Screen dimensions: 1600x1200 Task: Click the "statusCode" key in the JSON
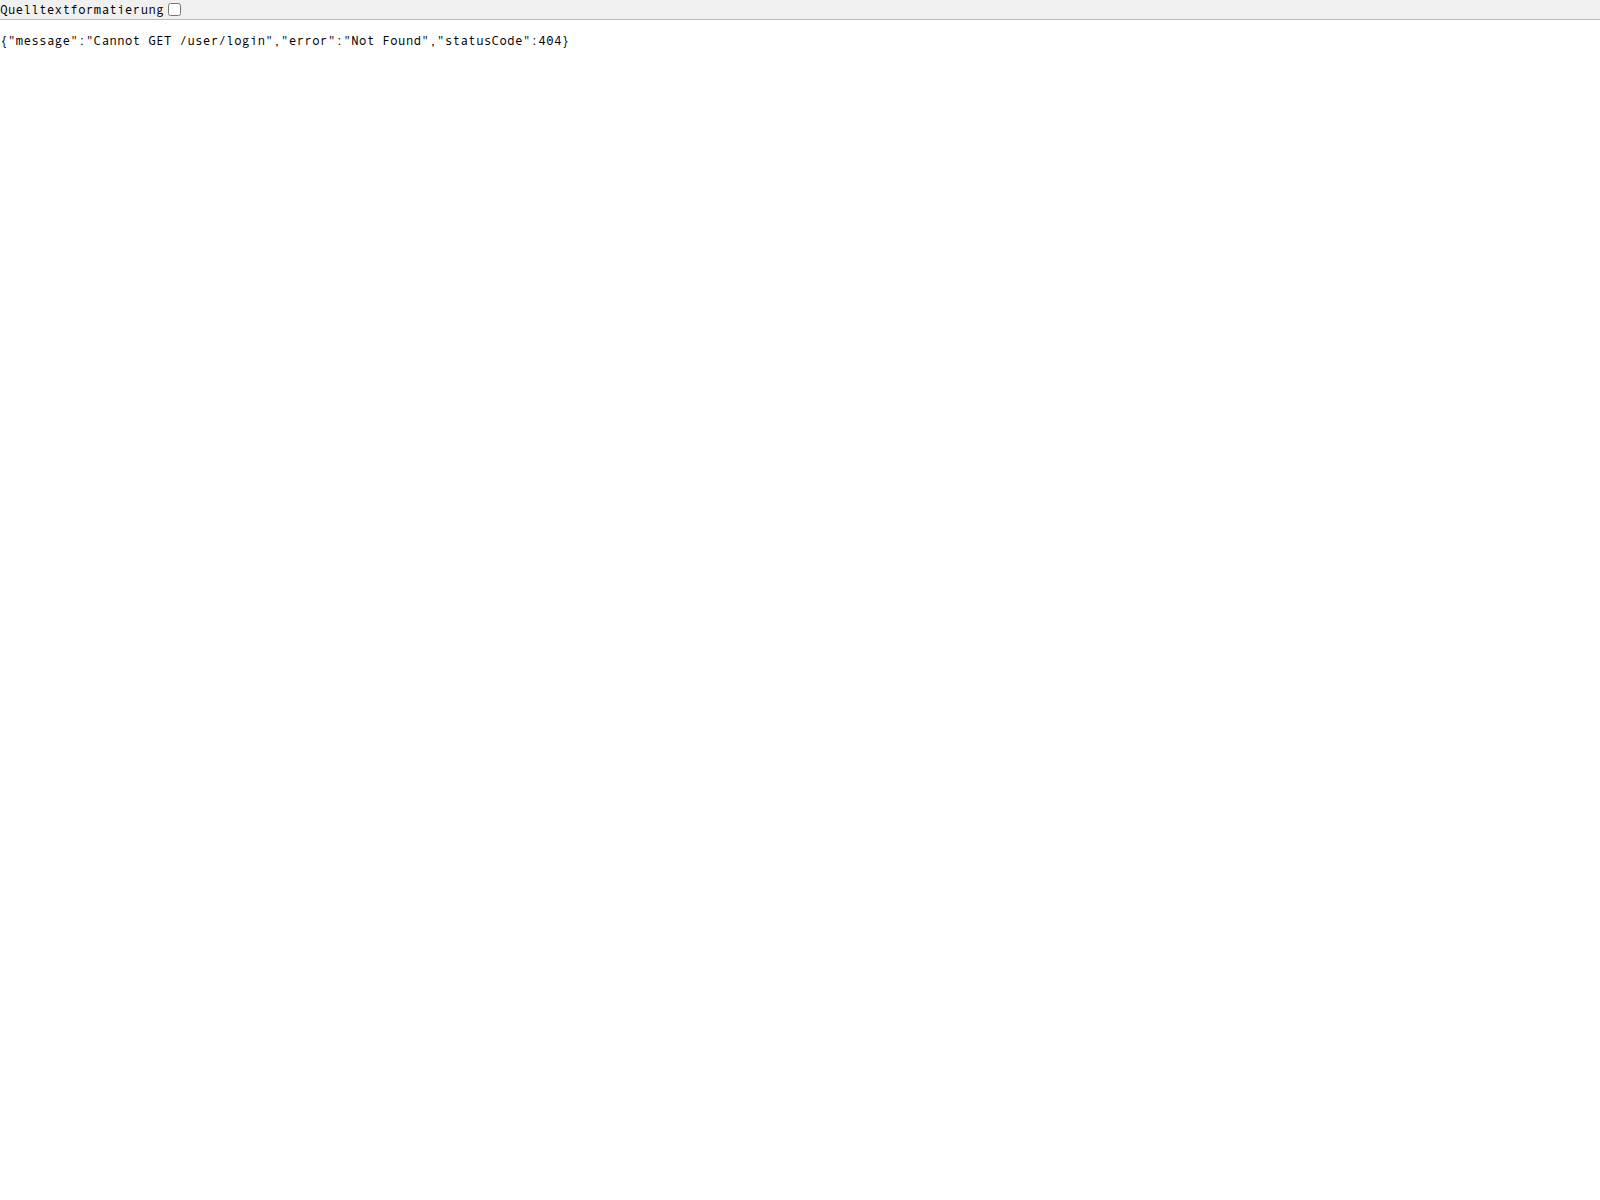(485, 41)
